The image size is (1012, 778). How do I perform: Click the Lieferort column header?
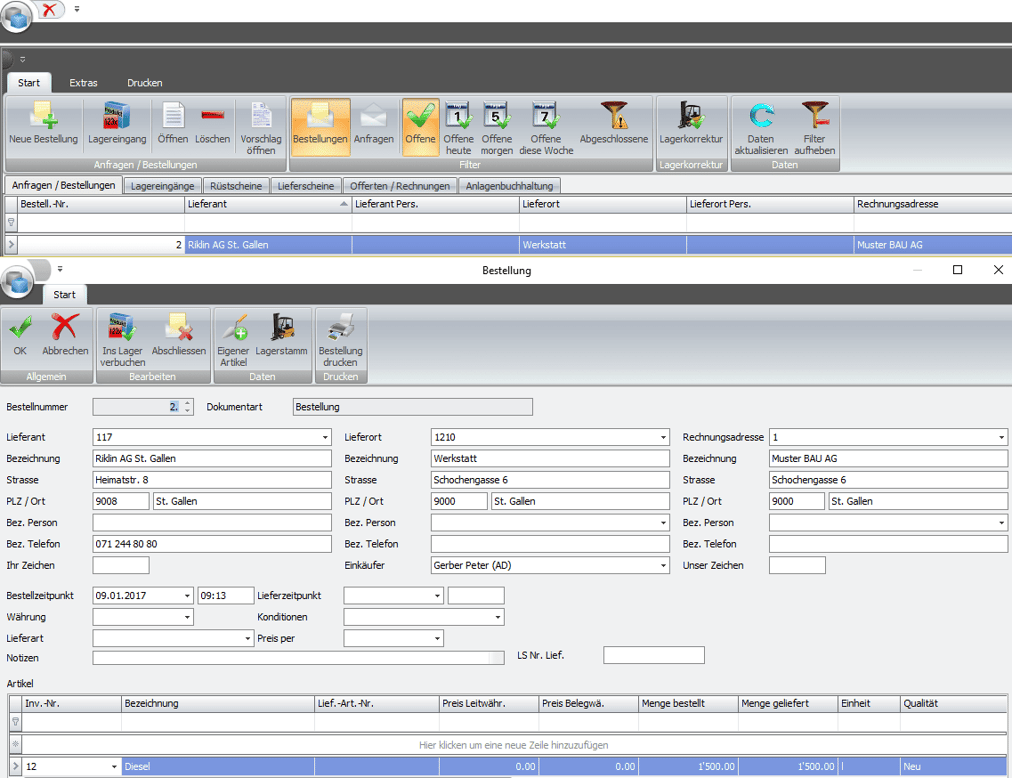[602, 204]
